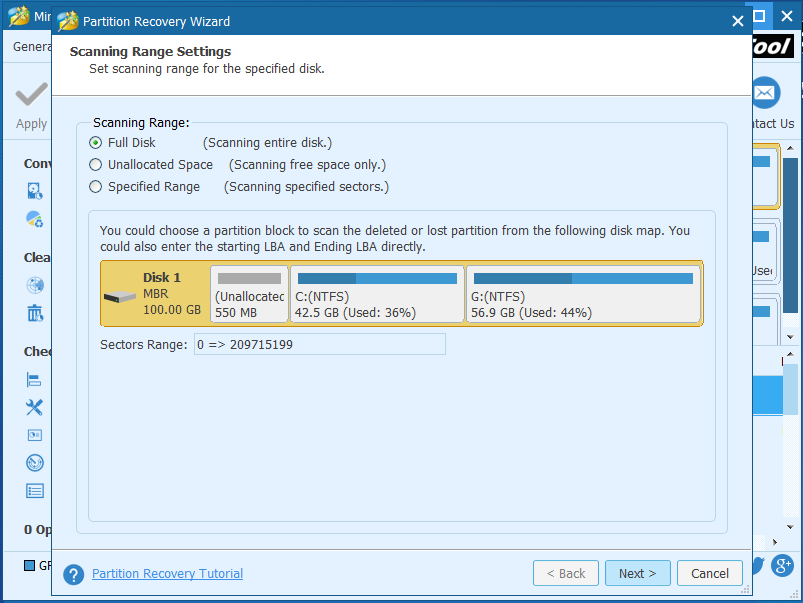Viewport: 803px width, 603px height.
Task: Click the Disk Properties list icon
Action: [35, 491]
